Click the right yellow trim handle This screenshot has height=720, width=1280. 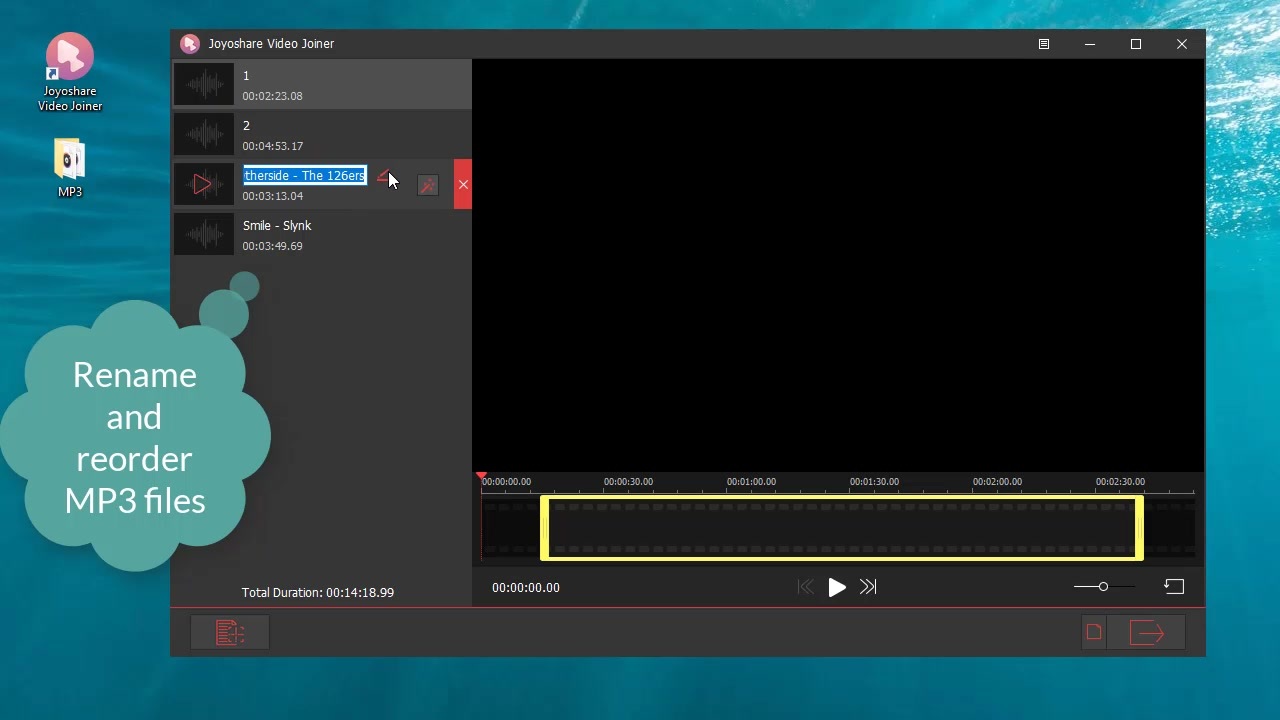[x=1139, y=528]
